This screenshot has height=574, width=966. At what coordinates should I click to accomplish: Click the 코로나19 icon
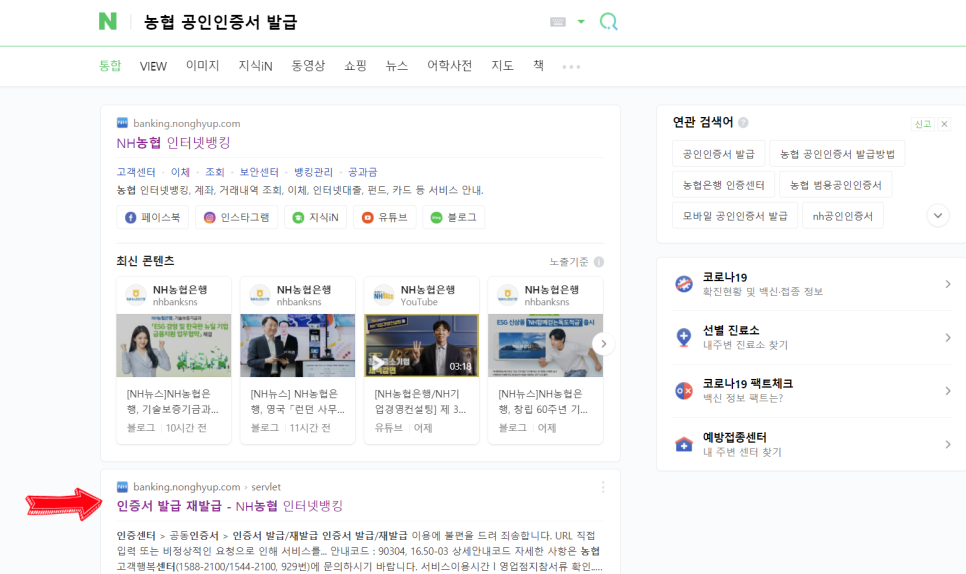click(x=684, y=284)
